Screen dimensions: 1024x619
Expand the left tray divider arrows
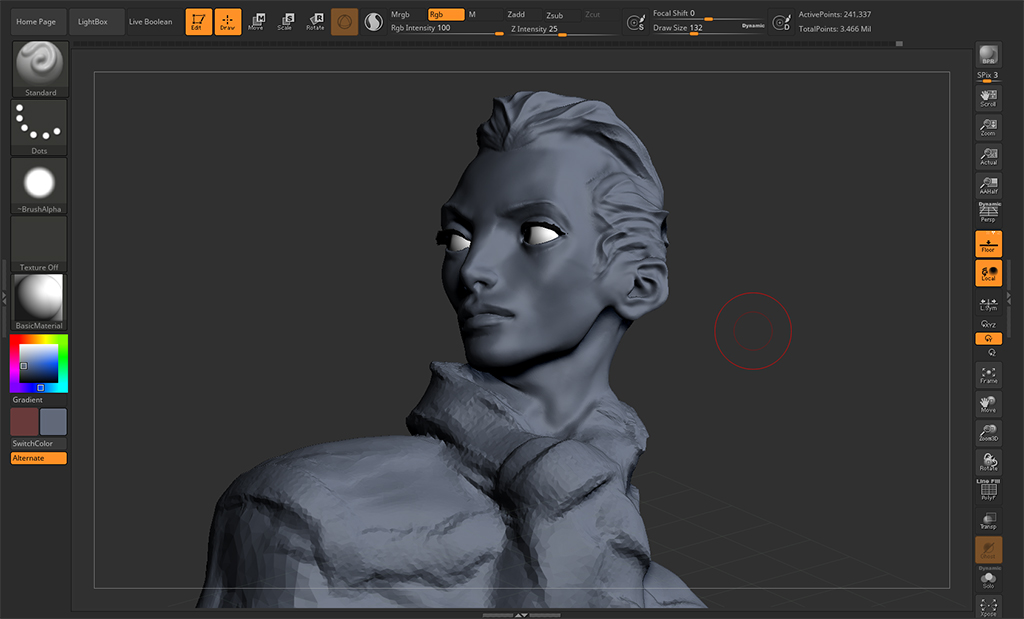5,297
